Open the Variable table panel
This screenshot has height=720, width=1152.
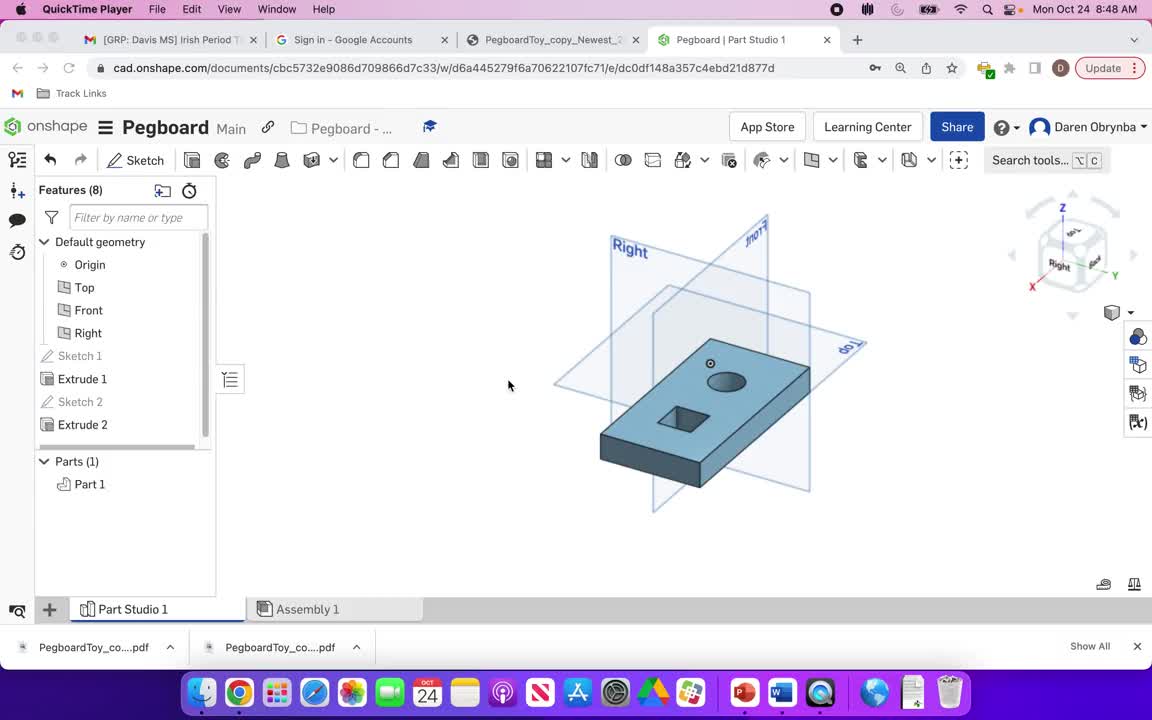1137,422
